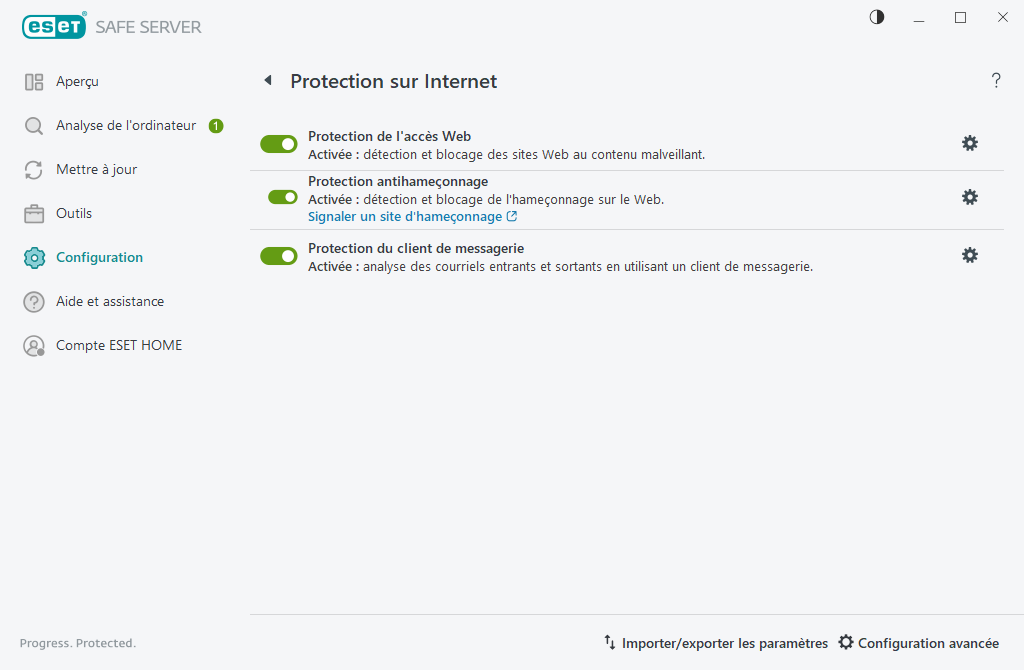Open the Aperçu dashboard icon

pos(33,81)
